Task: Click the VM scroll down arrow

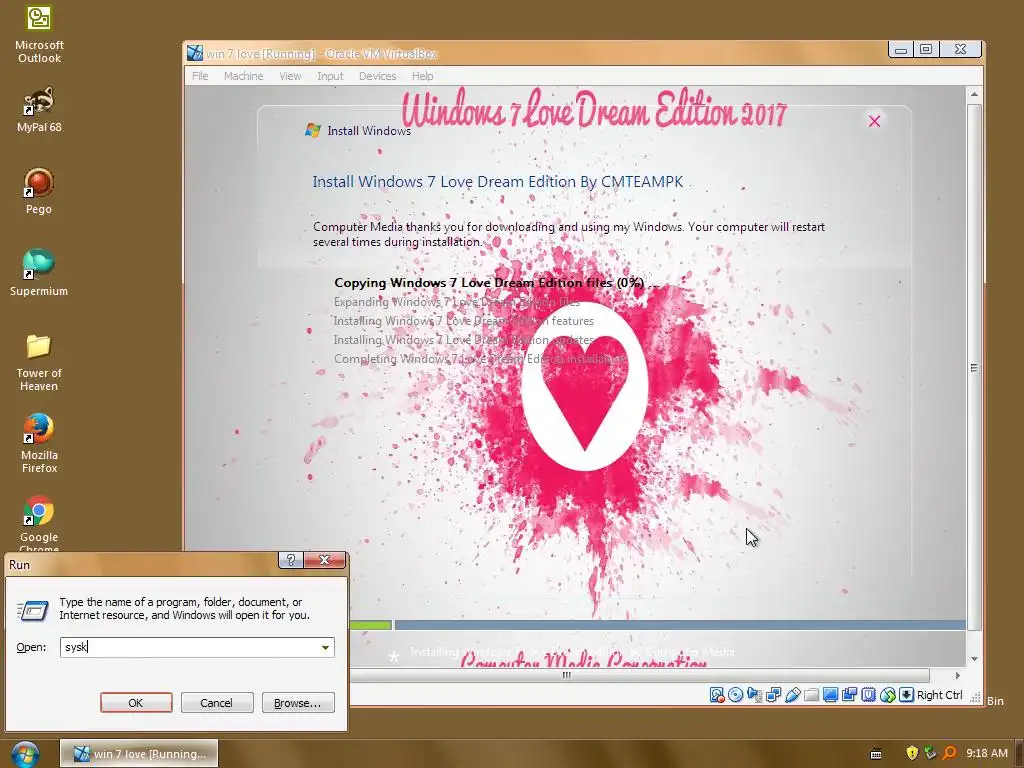Action: [974, 658]
